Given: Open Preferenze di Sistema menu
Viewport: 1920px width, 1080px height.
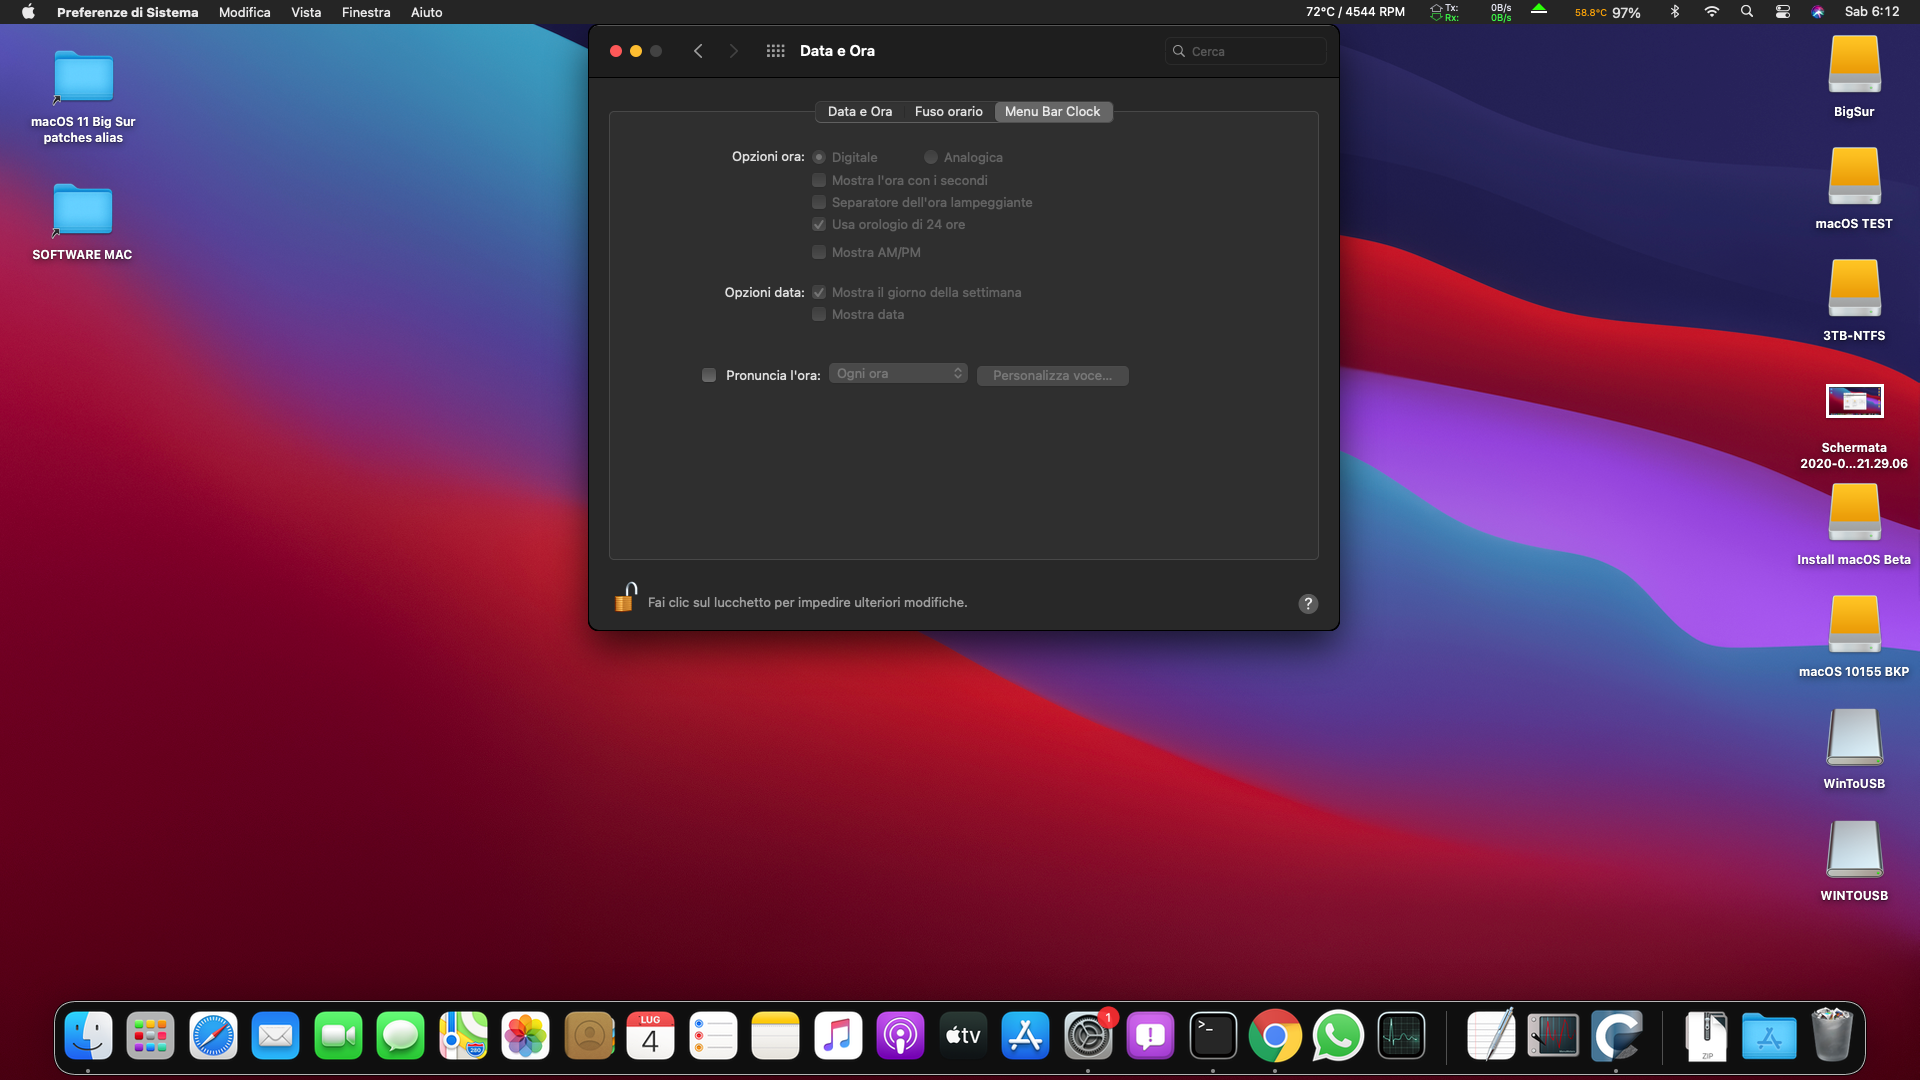Looking at the screenshot, I should (x=127, y=12).
